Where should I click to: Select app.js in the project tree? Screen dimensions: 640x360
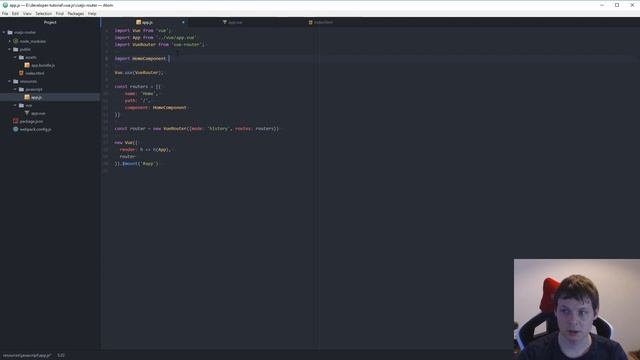click(x=36, y=97)
